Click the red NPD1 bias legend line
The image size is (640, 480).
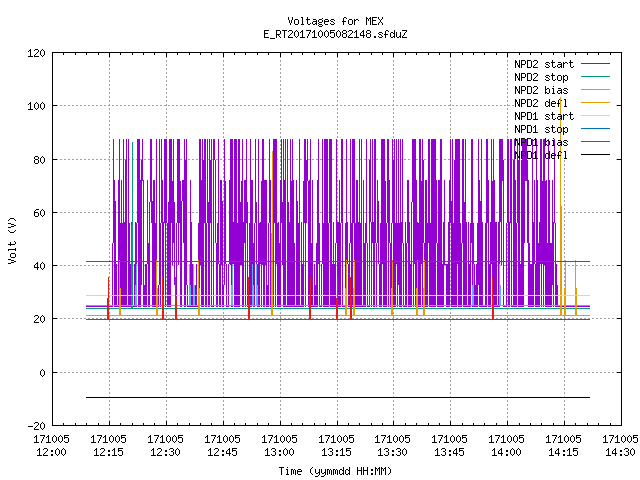[x=595, y=142]
